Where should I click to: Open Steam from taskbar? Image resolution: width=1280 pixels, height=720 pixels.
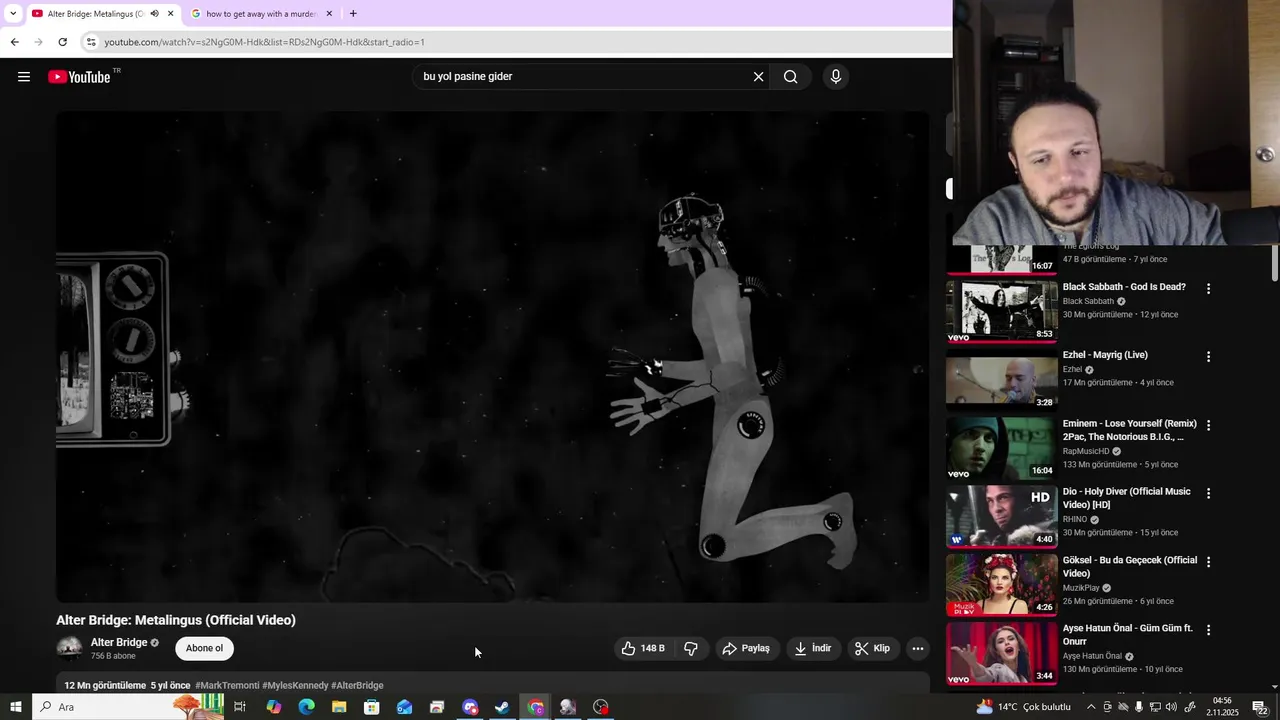(502, 707)
